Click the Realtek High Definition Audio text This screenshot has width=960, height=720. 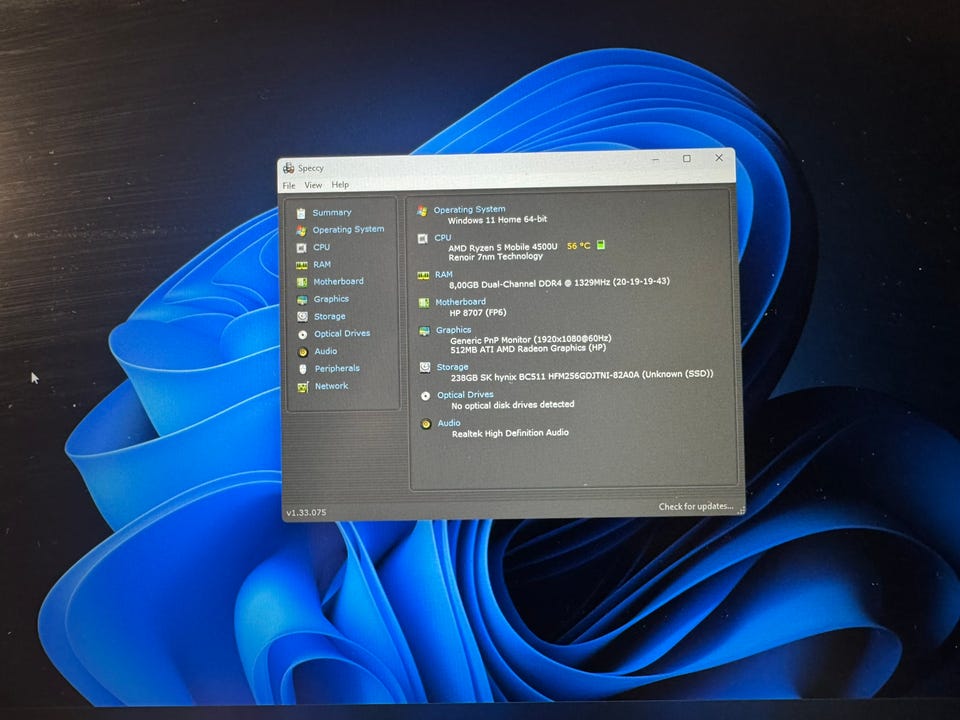click(511, 433)
